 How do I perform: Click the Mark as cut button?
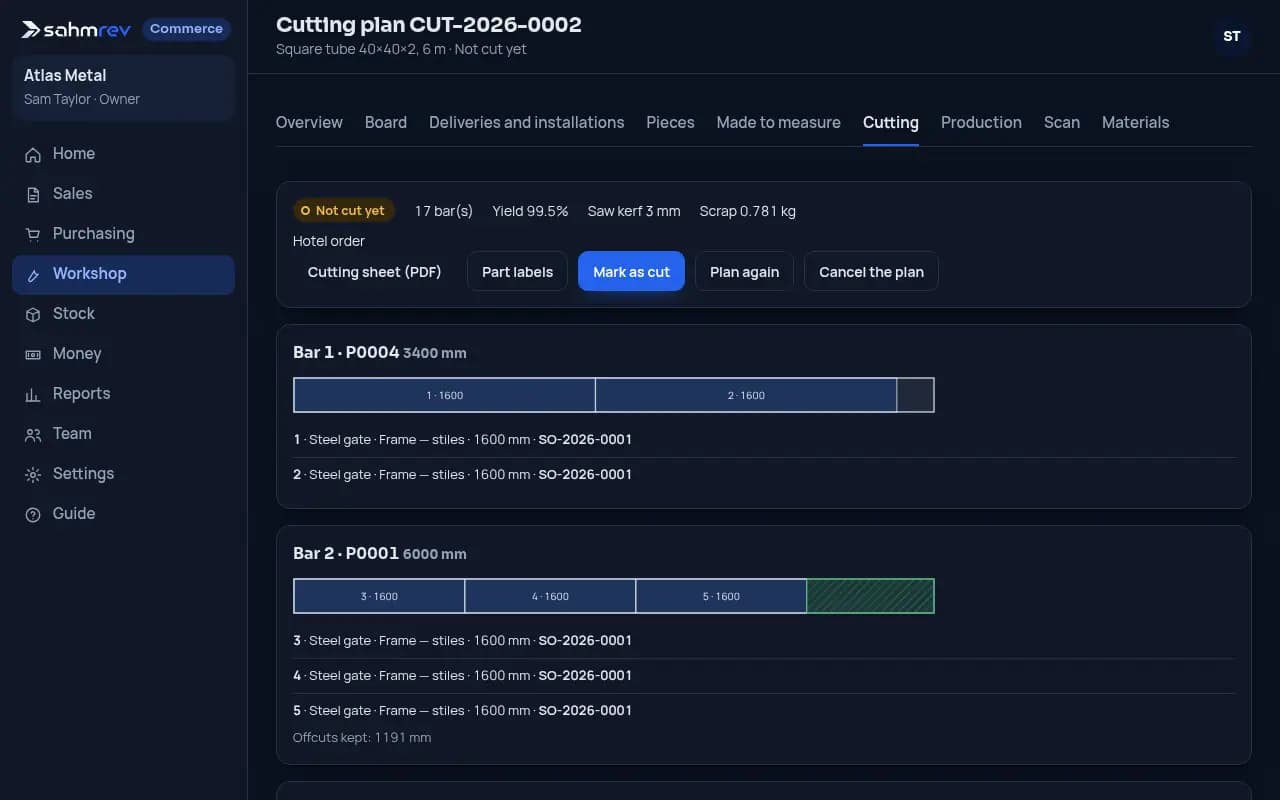tap(631, 272)
